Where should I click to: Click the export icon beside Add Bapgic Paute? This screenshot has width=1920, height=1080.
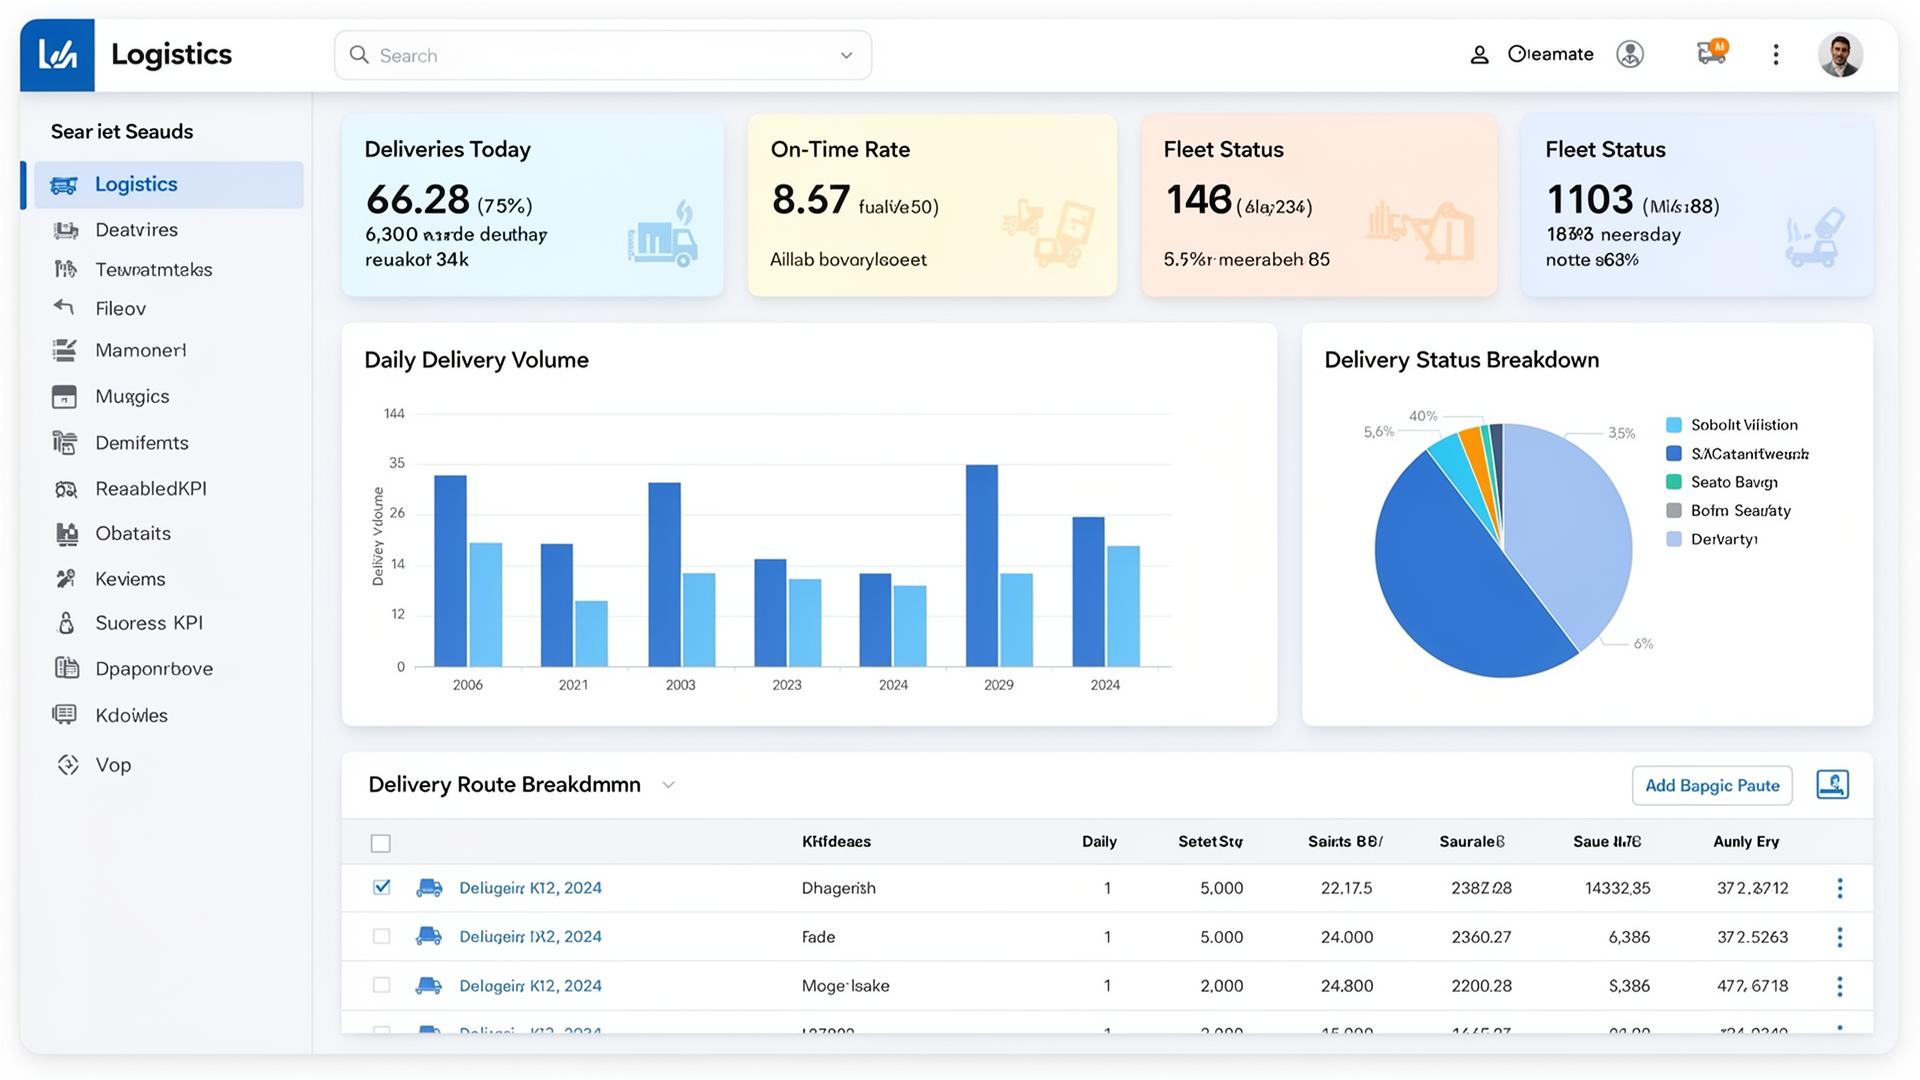click(1832, 785)
